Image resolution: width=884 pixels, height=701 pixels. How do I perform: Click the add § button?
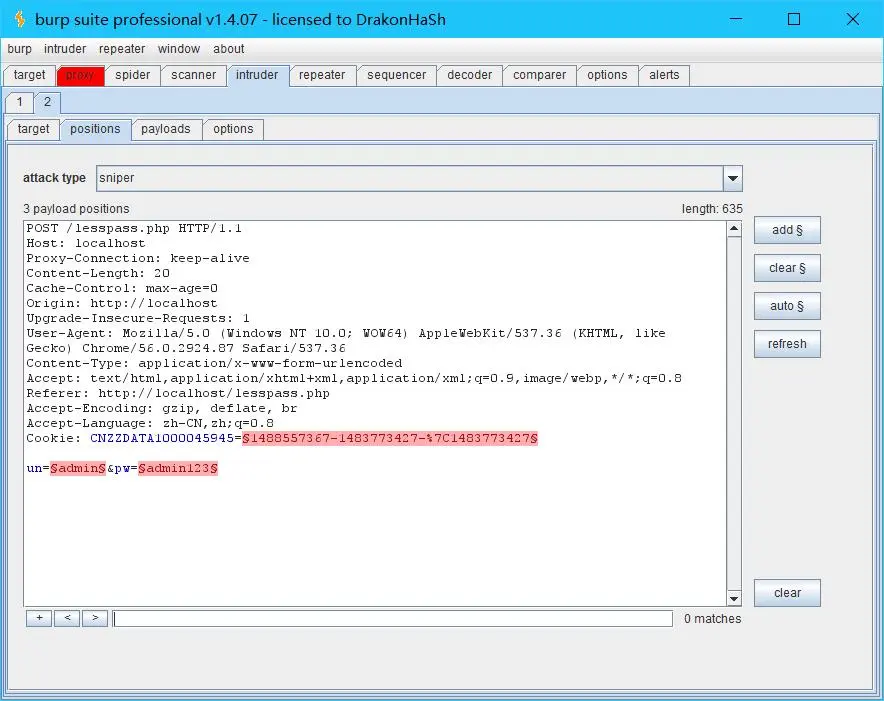point(787,230)
